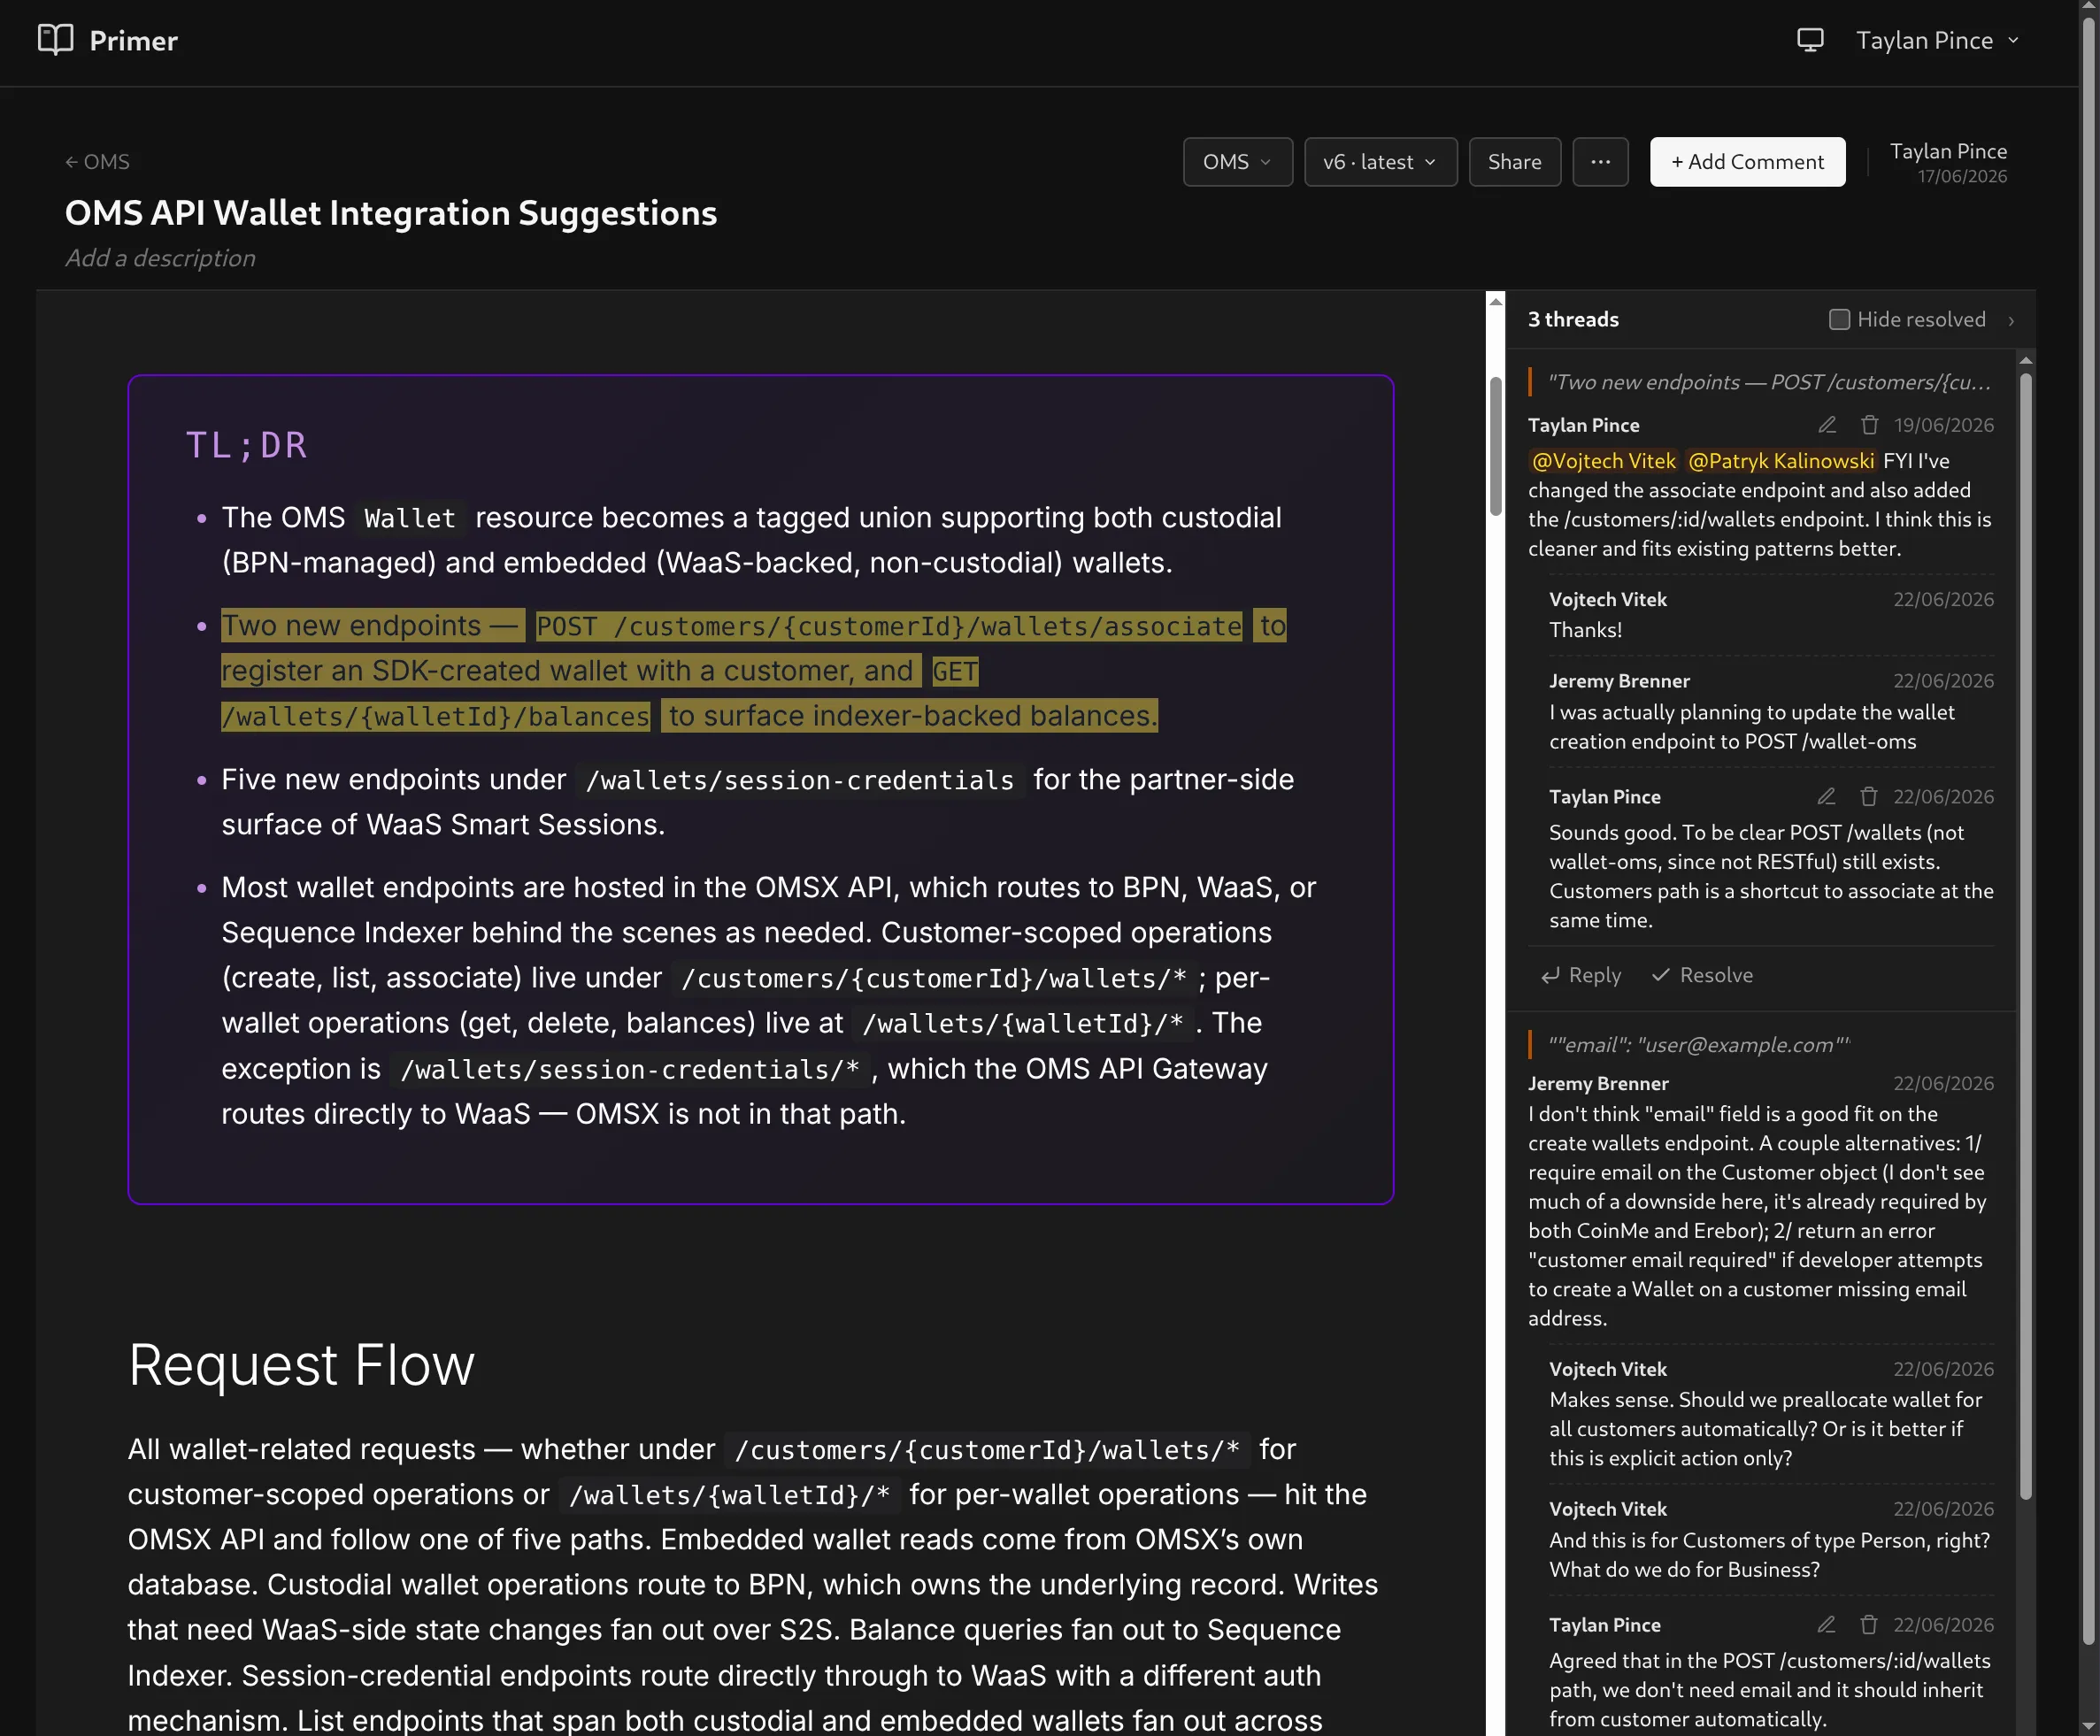Toggle the Hide resolved checkbox
This screenshot has height=1736, width=2100.
(x=1839, y=319)
